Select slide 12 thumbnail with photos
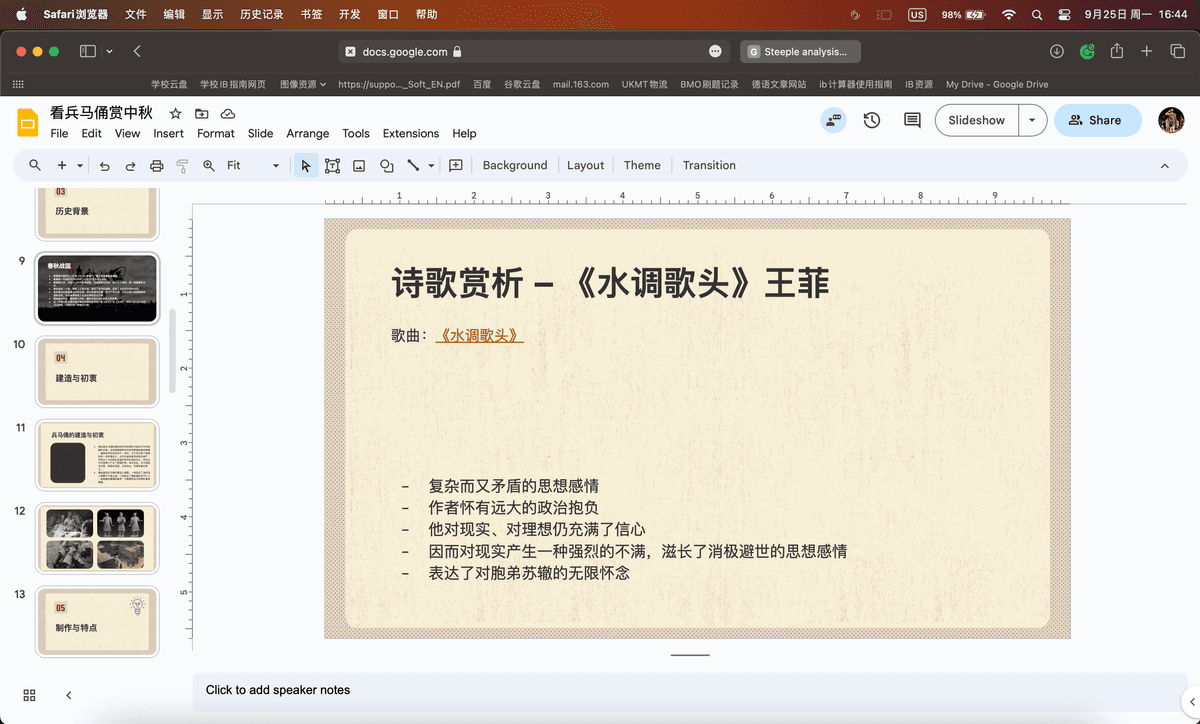Screen dimensions: 1200x724 [97, 539]
